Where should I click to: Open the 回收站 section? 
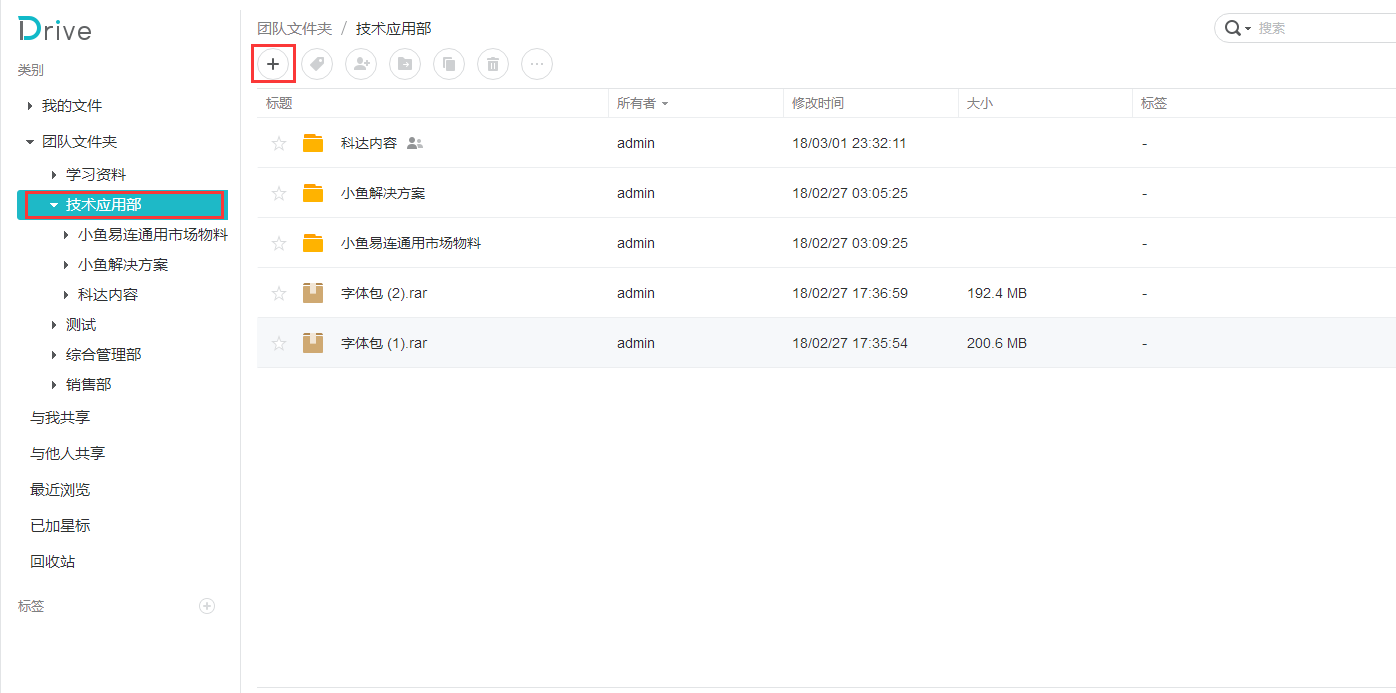click(x=53, y=562)
